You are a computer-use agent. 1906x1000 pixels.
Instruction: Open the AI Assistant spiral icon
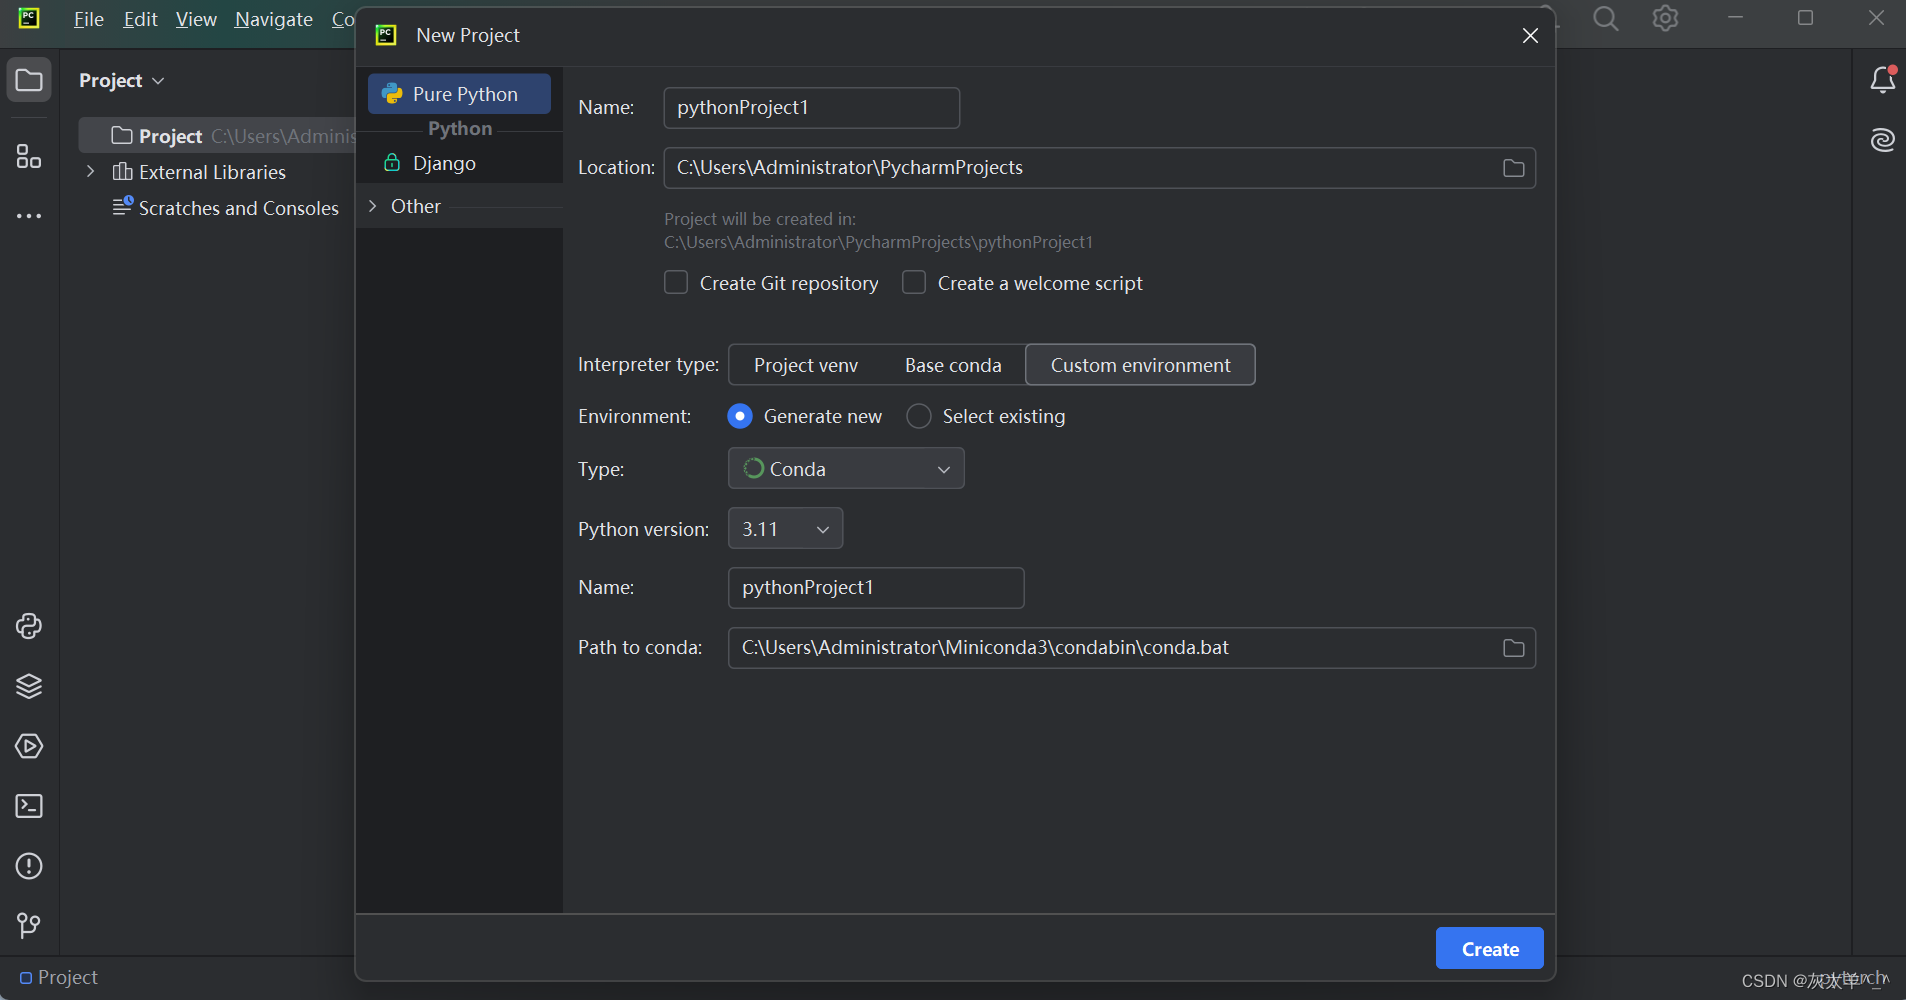pos(1883,140)
